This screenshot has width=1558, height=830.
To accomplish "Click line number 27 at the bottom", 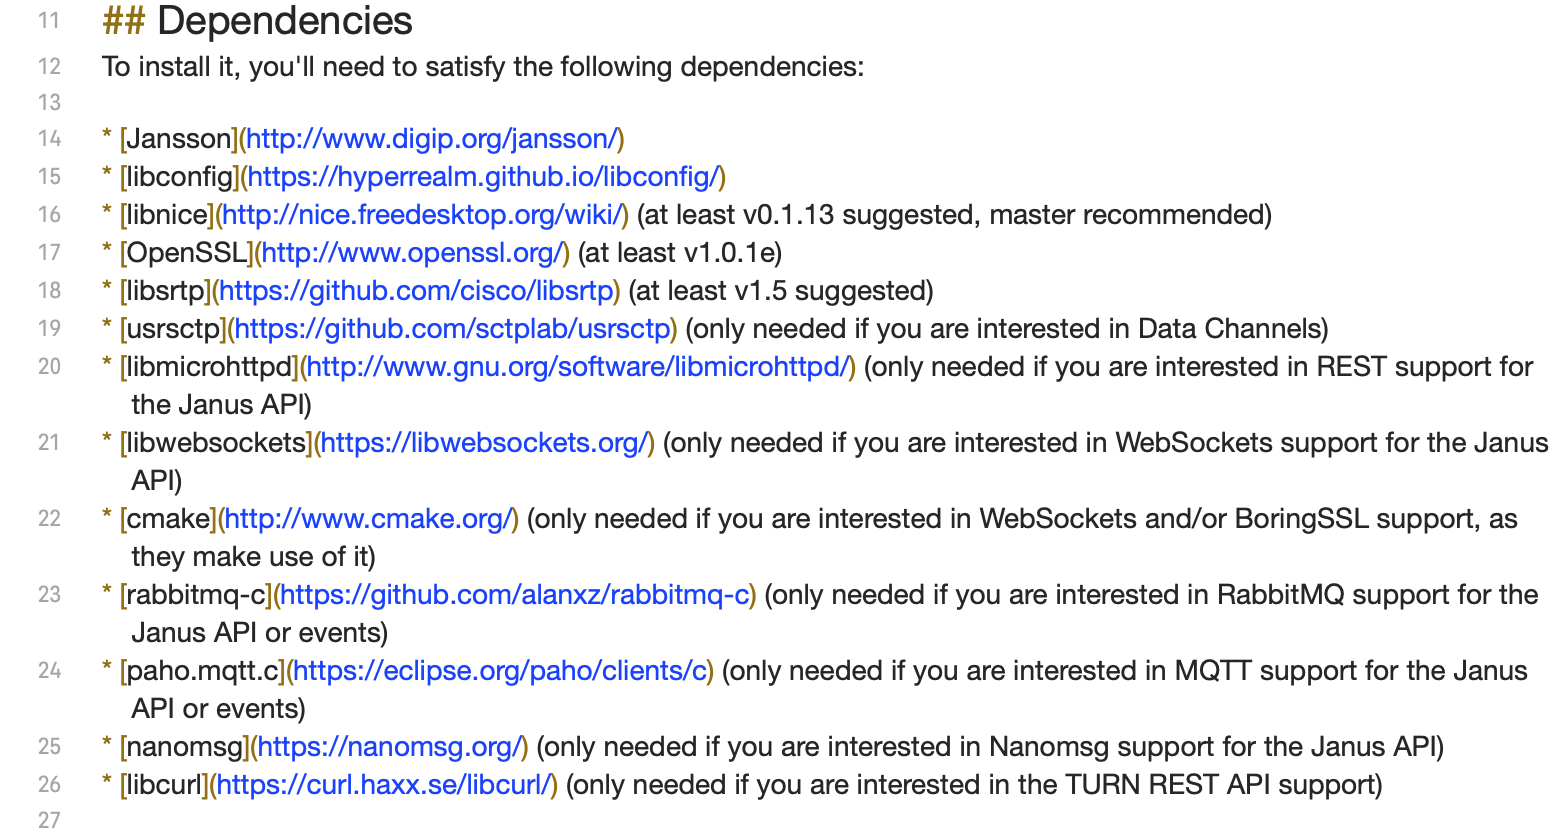I will (49, 820).
